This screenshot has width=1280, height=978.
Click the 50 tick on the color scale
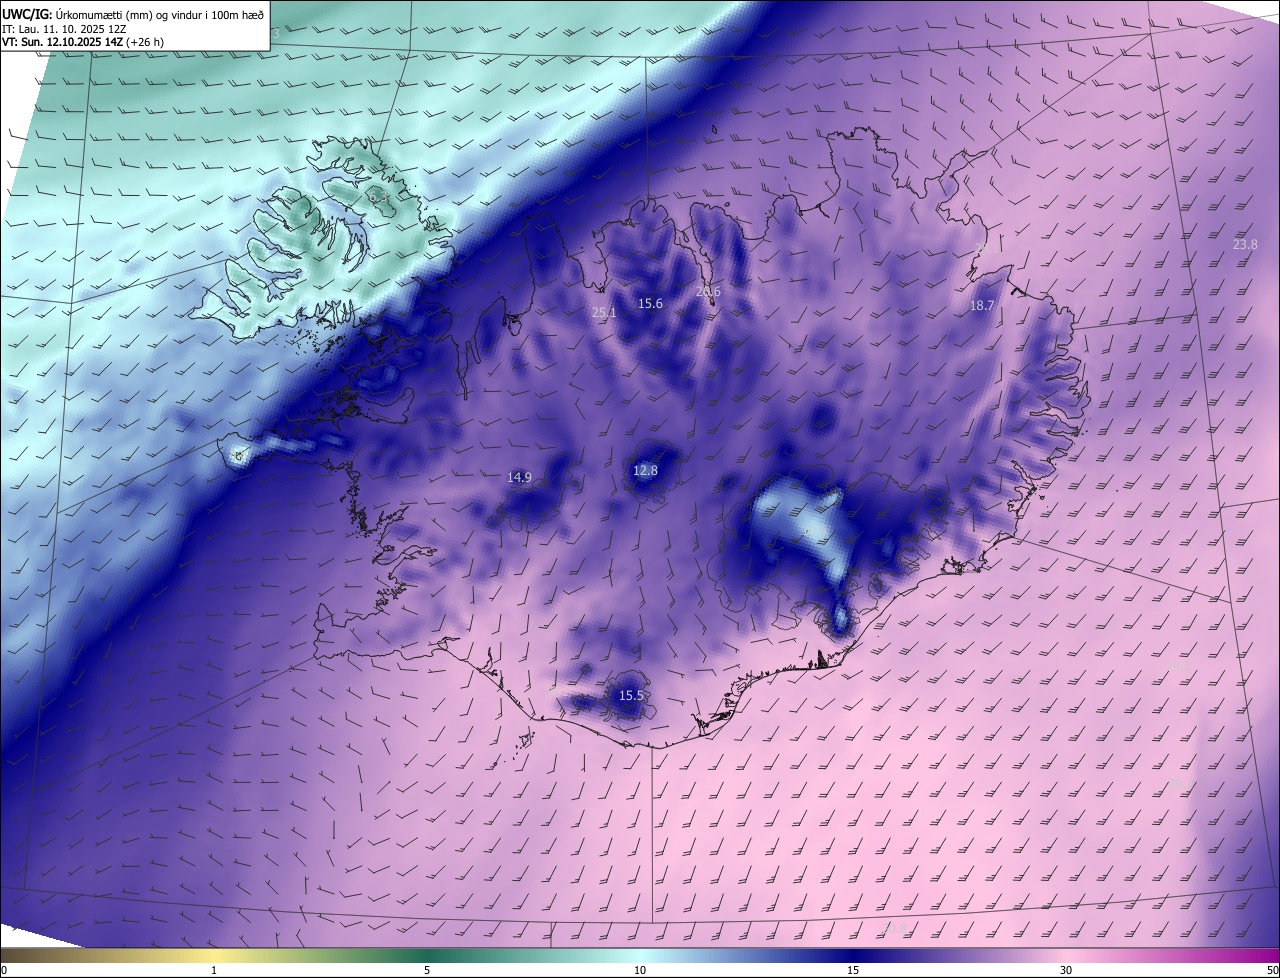coord(1272,970)
